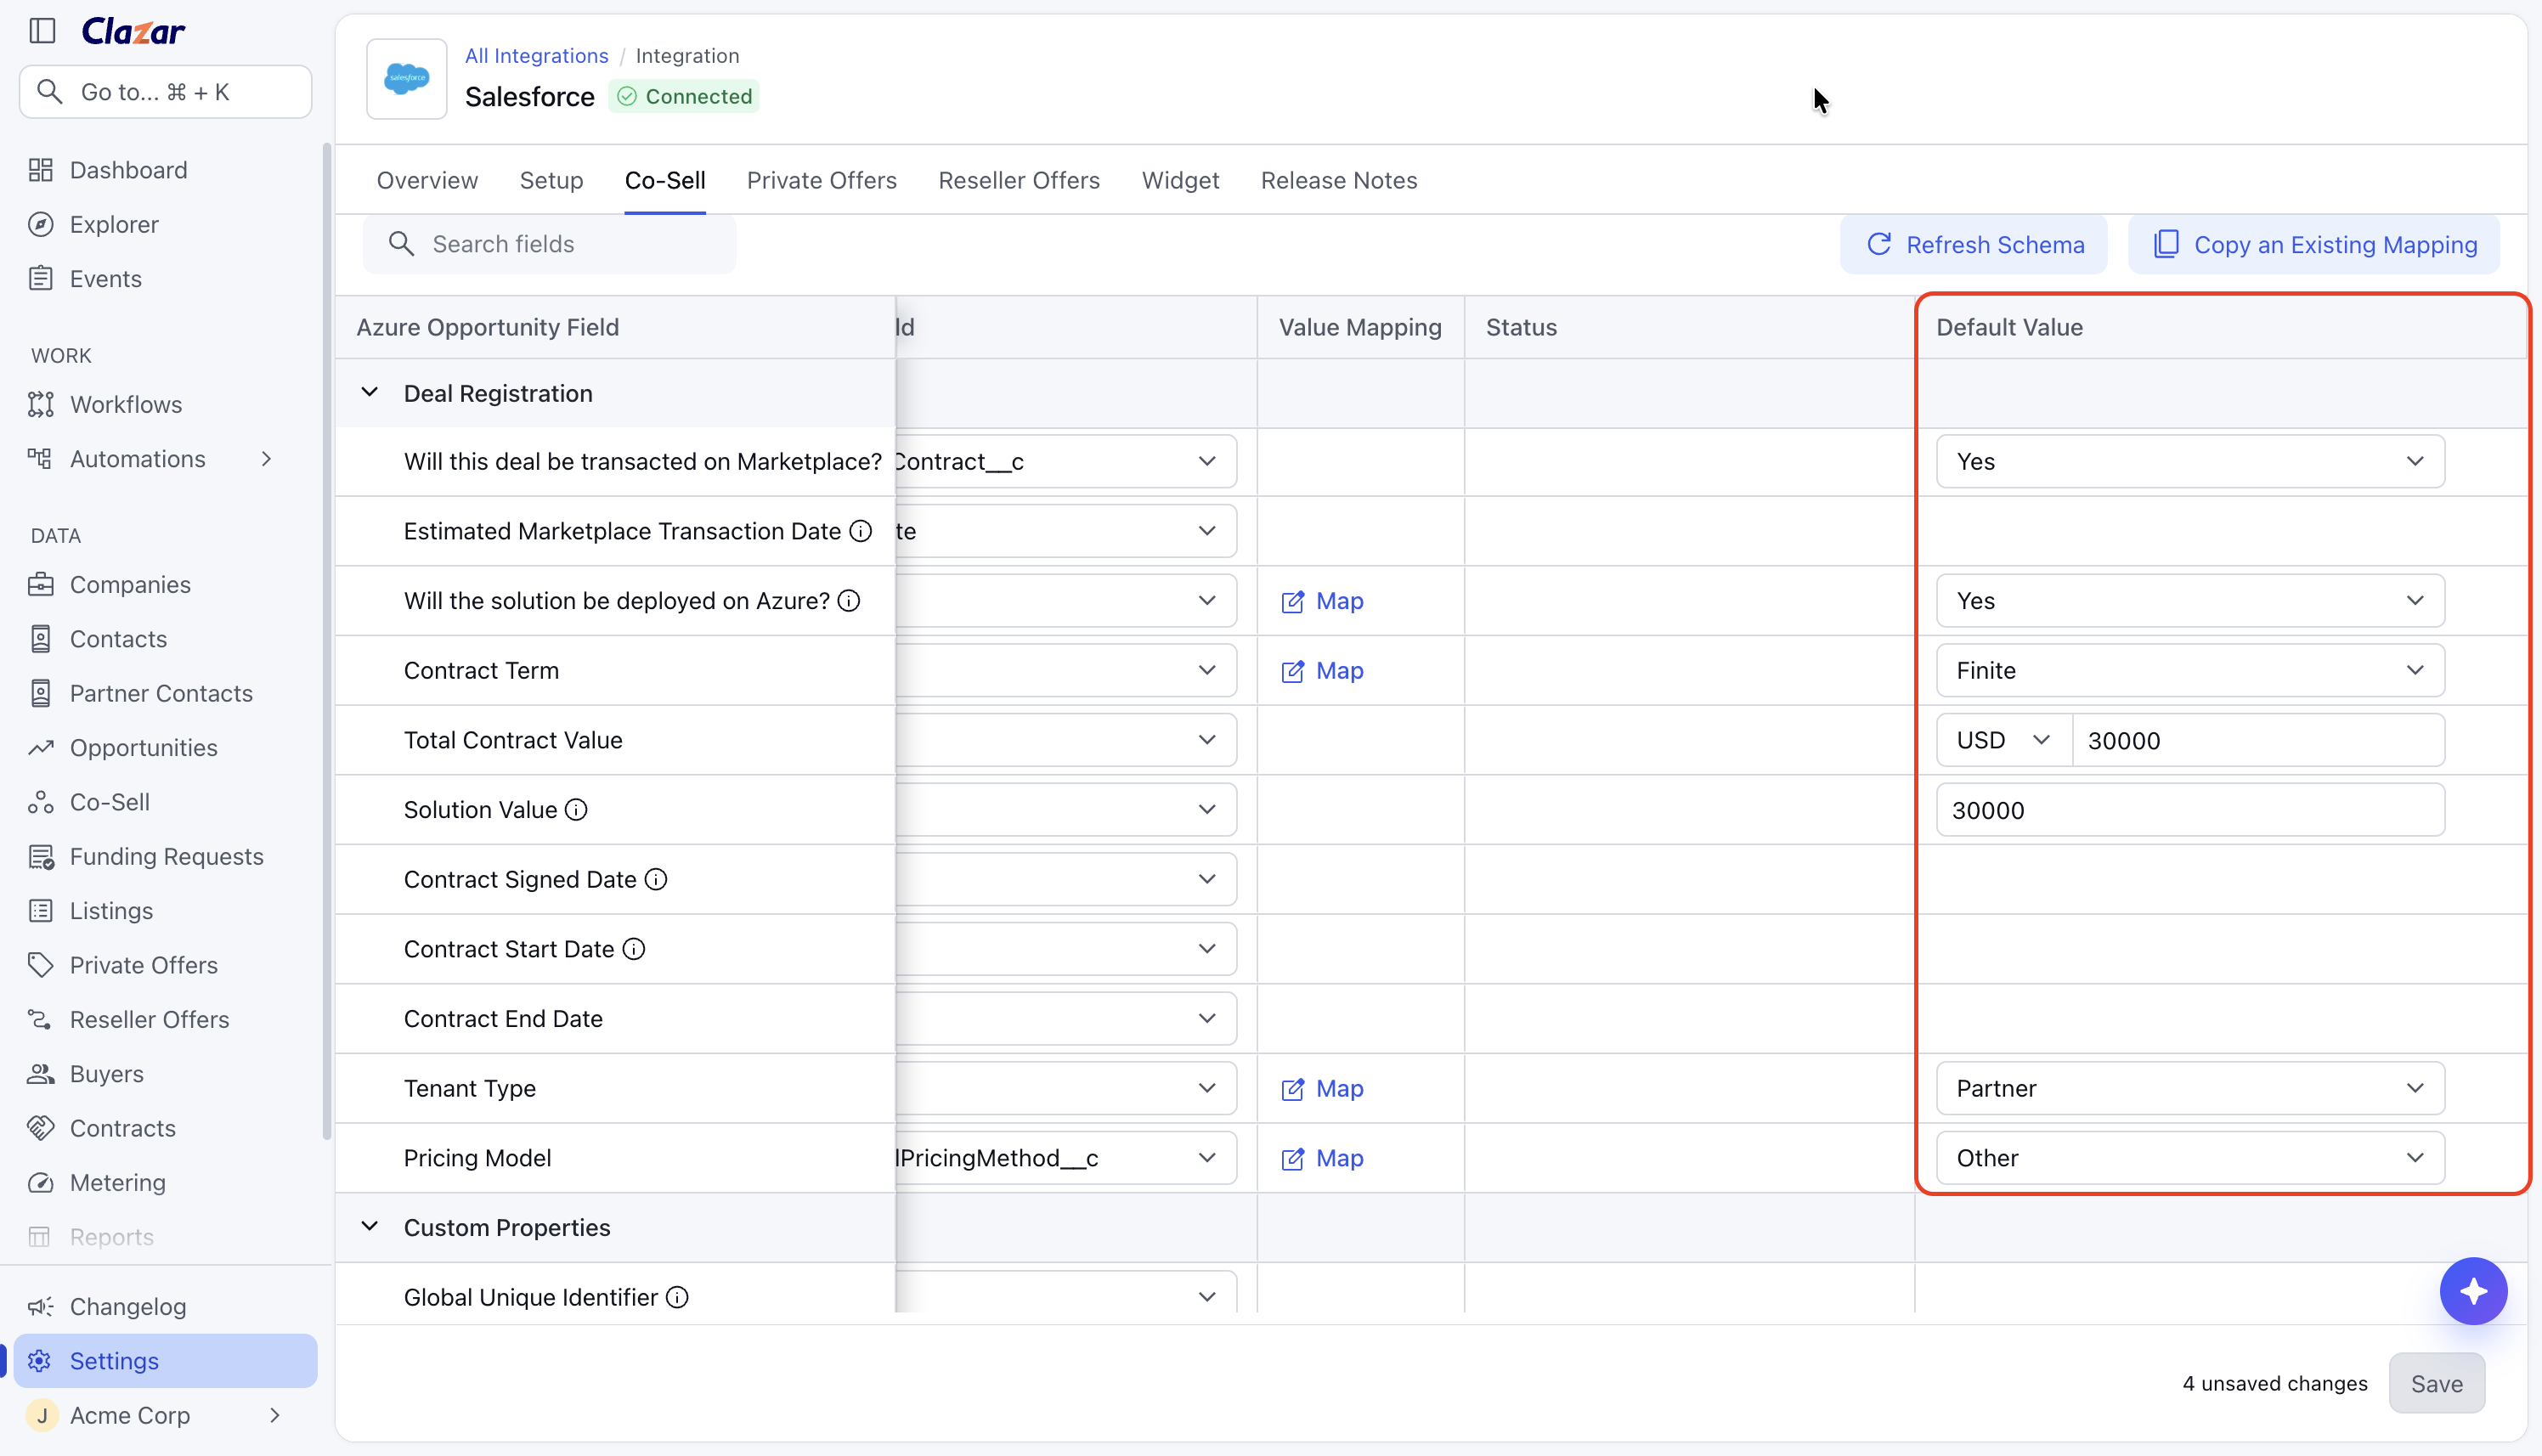Open Partner Contacts page
2542x1456 pixels.
click(160, 694)
